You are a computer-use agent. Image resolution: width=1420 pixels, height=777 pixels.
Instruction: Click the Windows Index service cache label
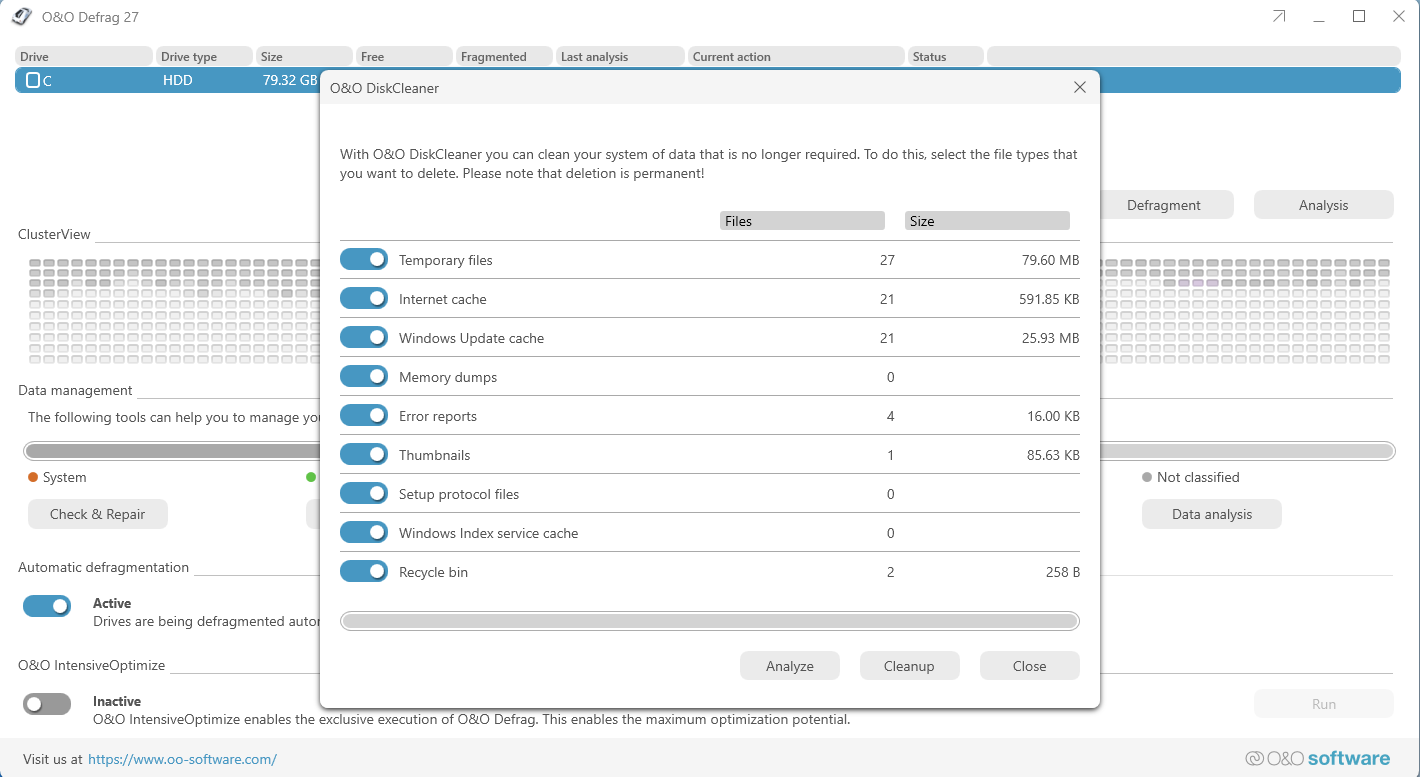[489, 533]
